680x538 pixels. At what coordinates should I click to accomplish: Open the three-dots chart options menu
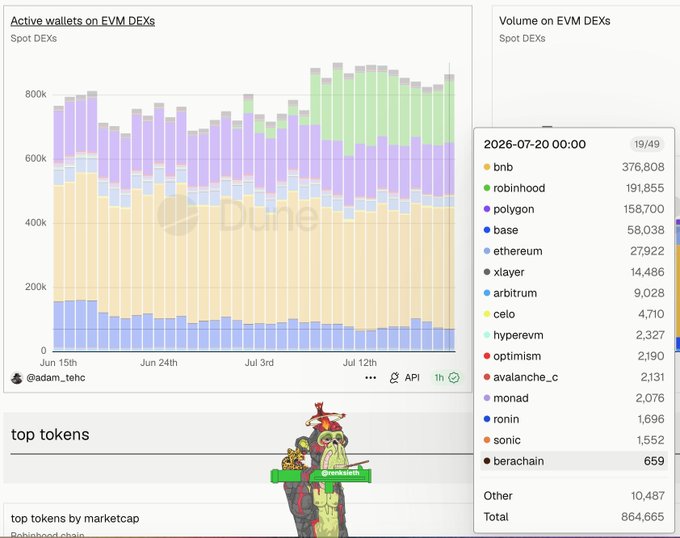point(370,378)
